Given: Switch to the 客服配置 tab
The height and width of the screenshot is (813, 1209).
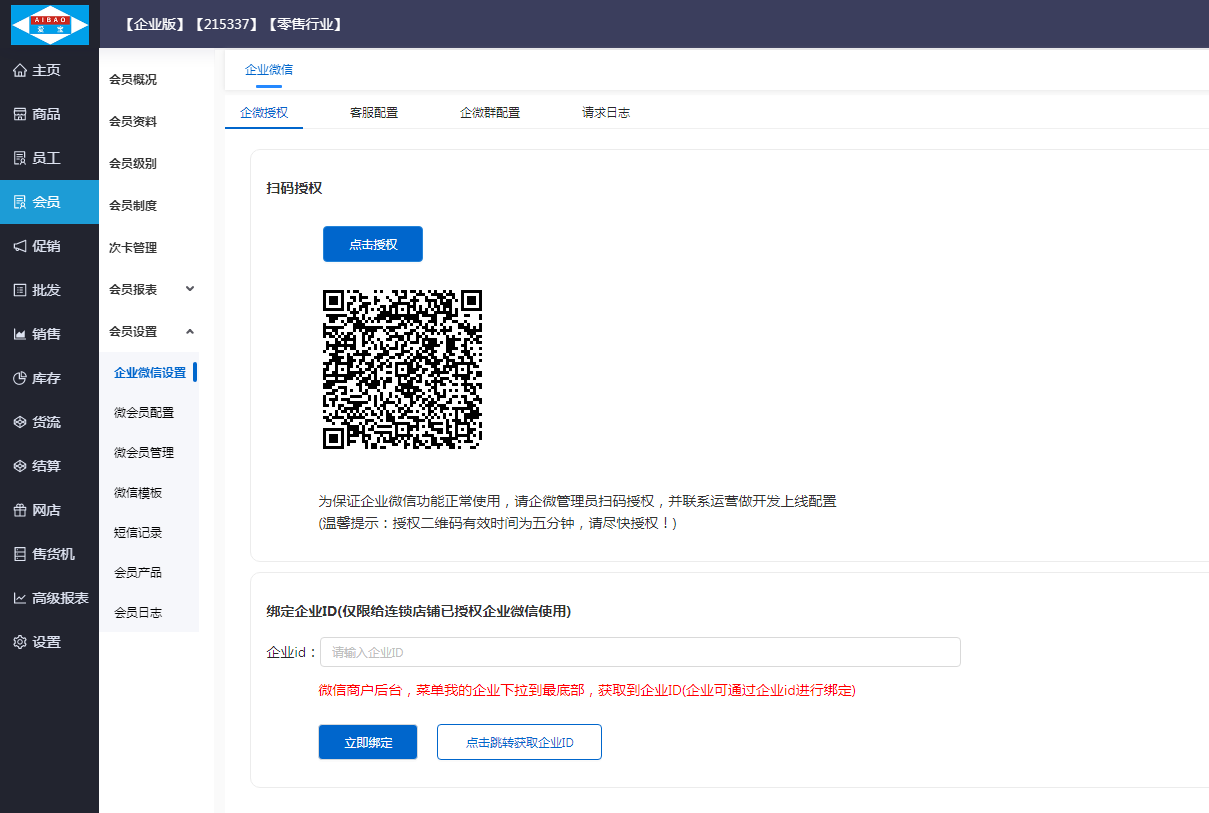Looking at the screenshot, I should [x=374, y=113].
